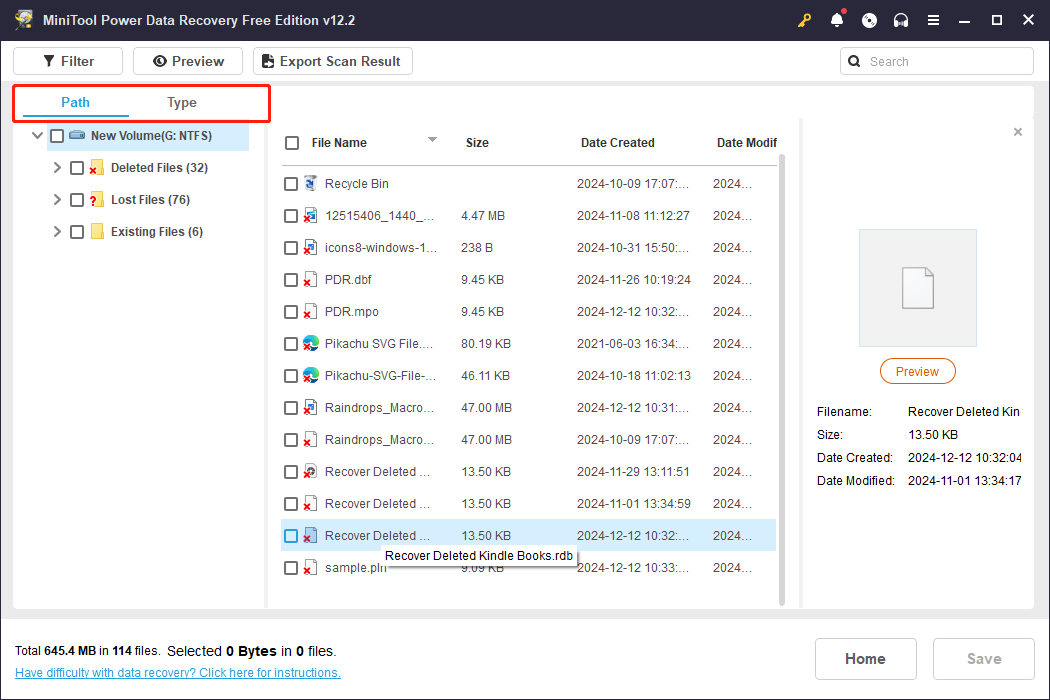Open the support headset icon

point(901,20)
